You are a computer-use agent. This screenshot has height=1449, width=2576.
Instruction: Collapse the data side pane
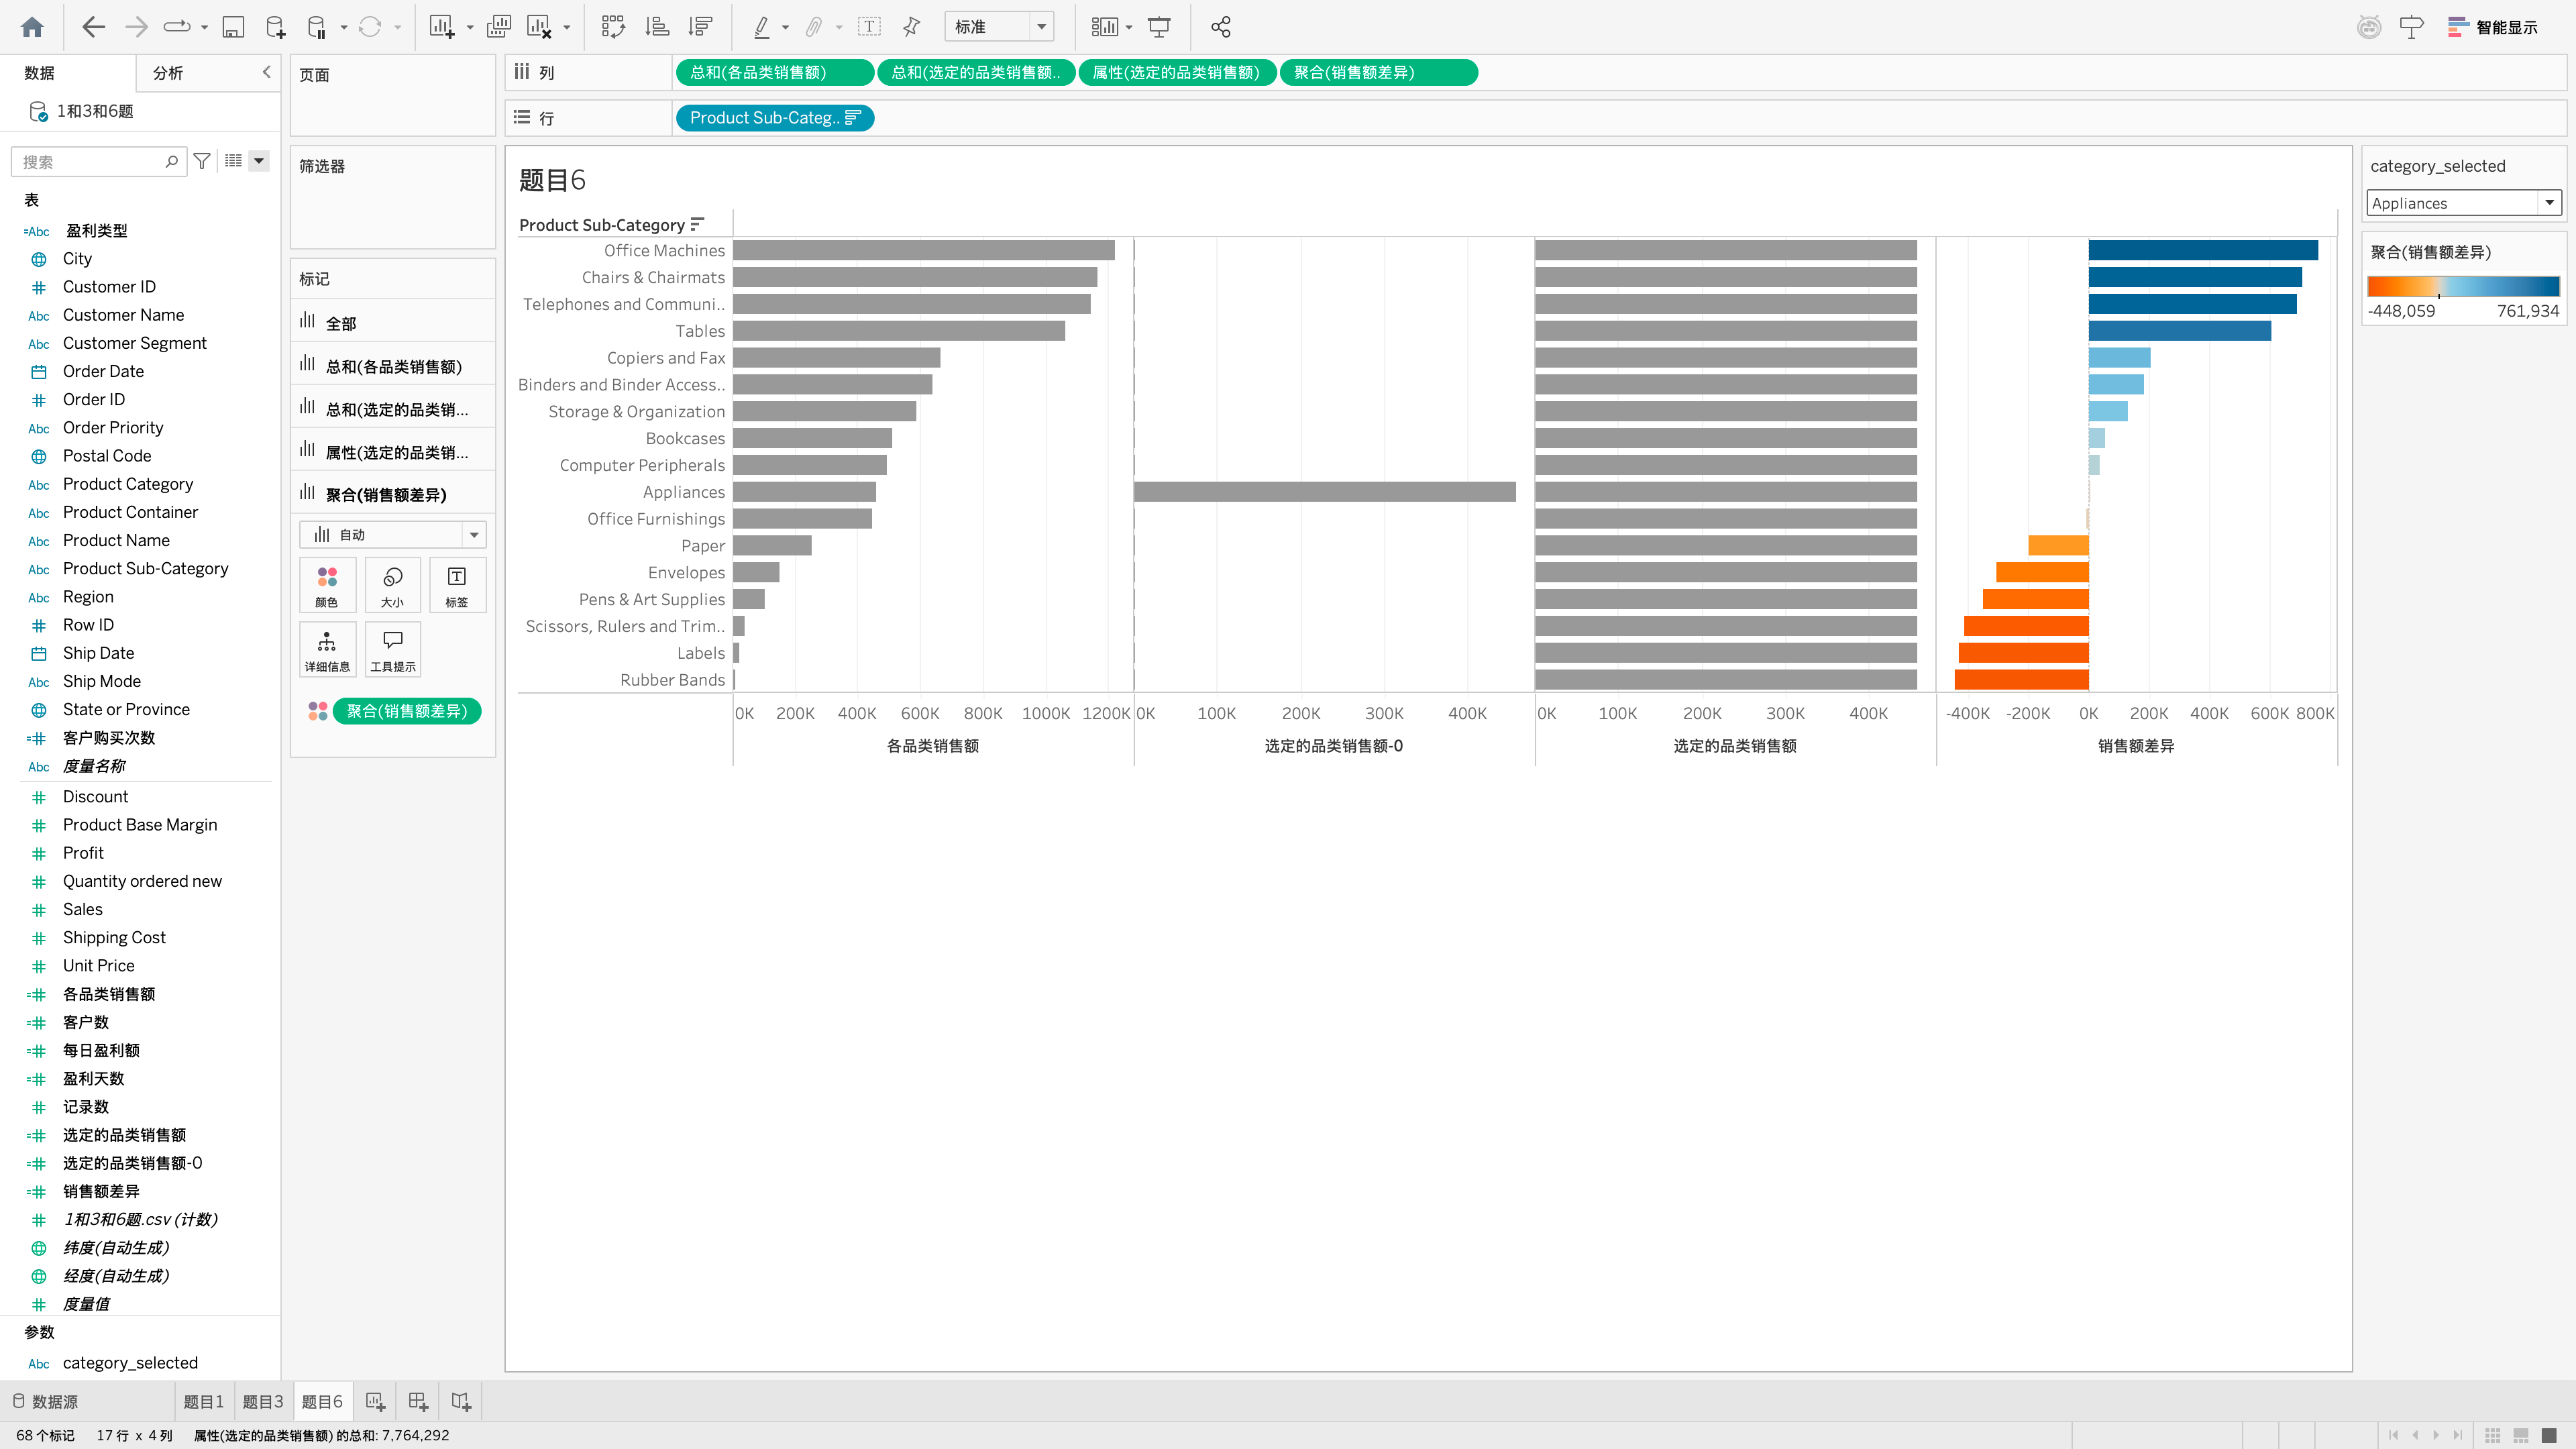[266, 72]
